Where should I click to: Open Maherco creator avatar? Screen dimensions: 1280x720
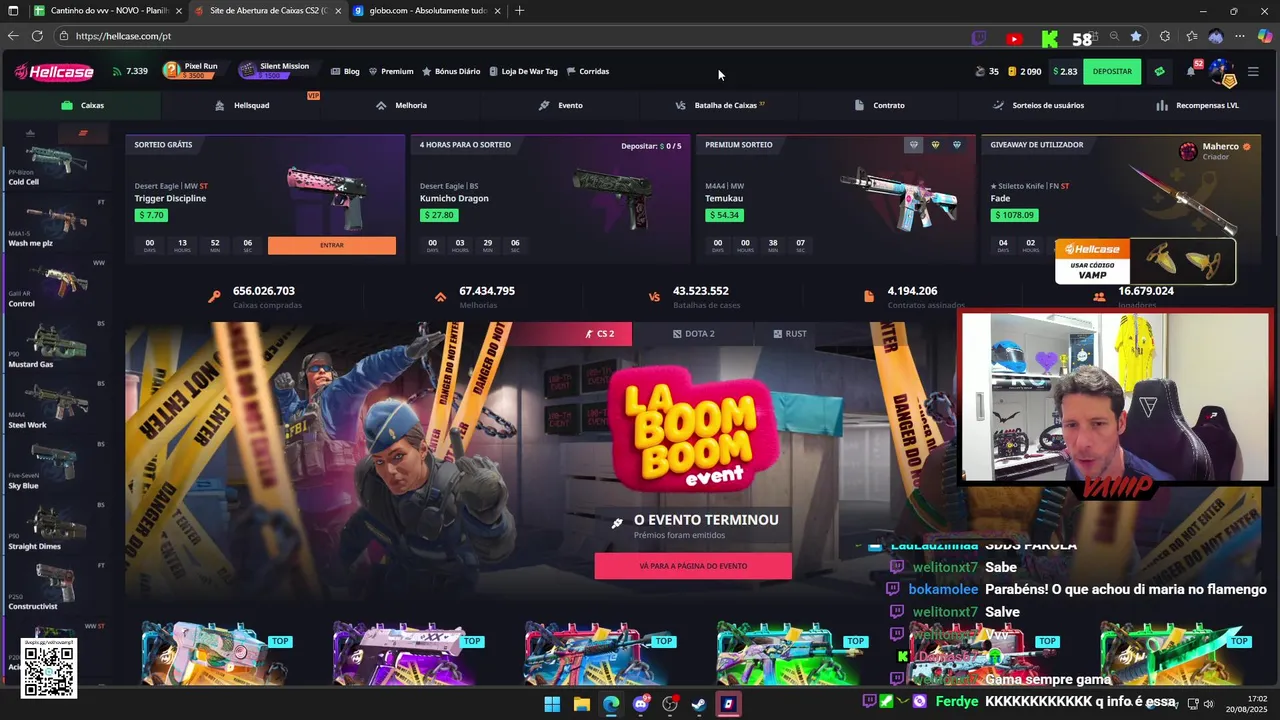tap(1188, 151)
